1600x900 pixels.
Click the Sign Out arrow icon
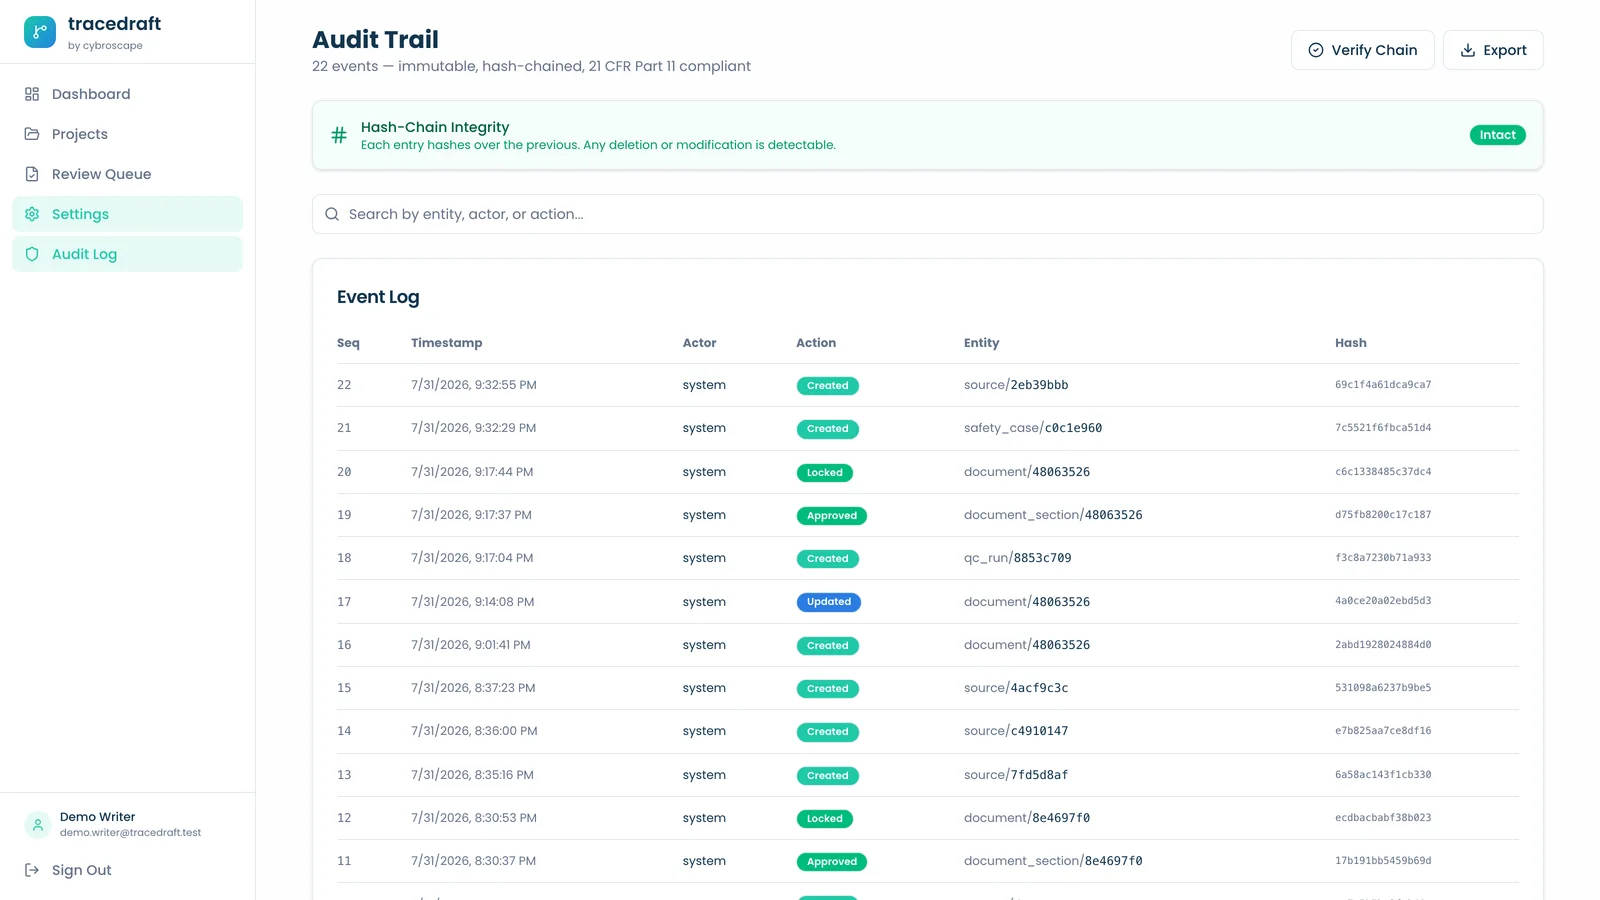tap(32, 870)
